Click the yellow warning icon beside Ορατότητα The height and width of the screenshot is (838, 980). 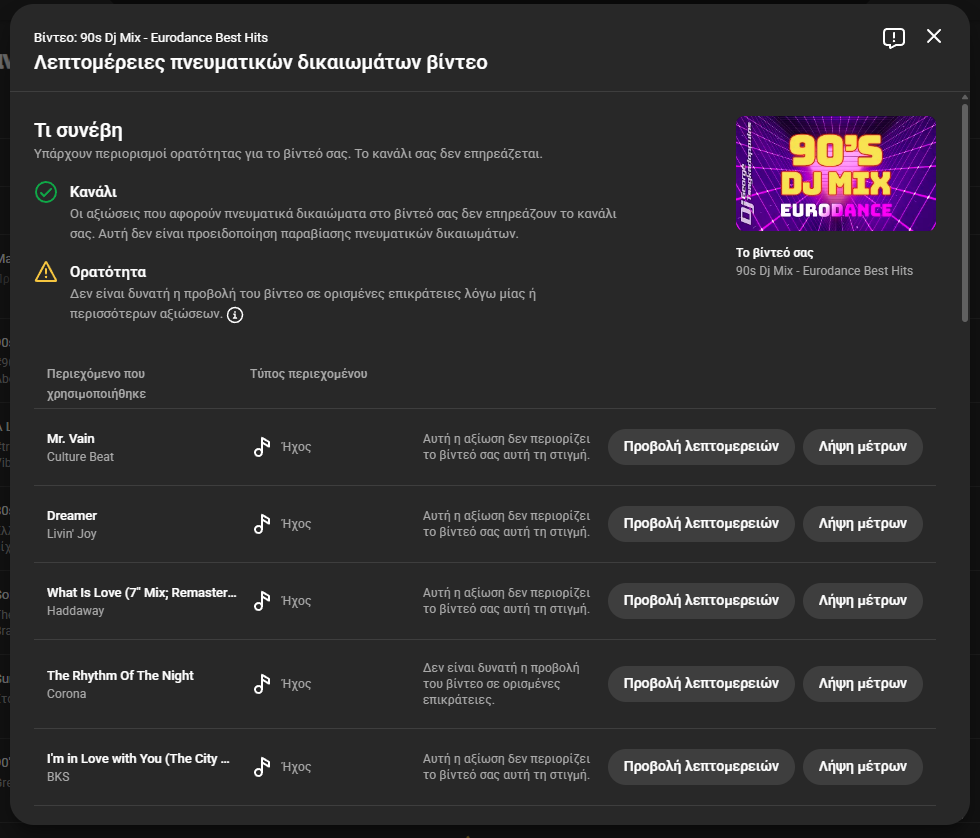point(46,272)
